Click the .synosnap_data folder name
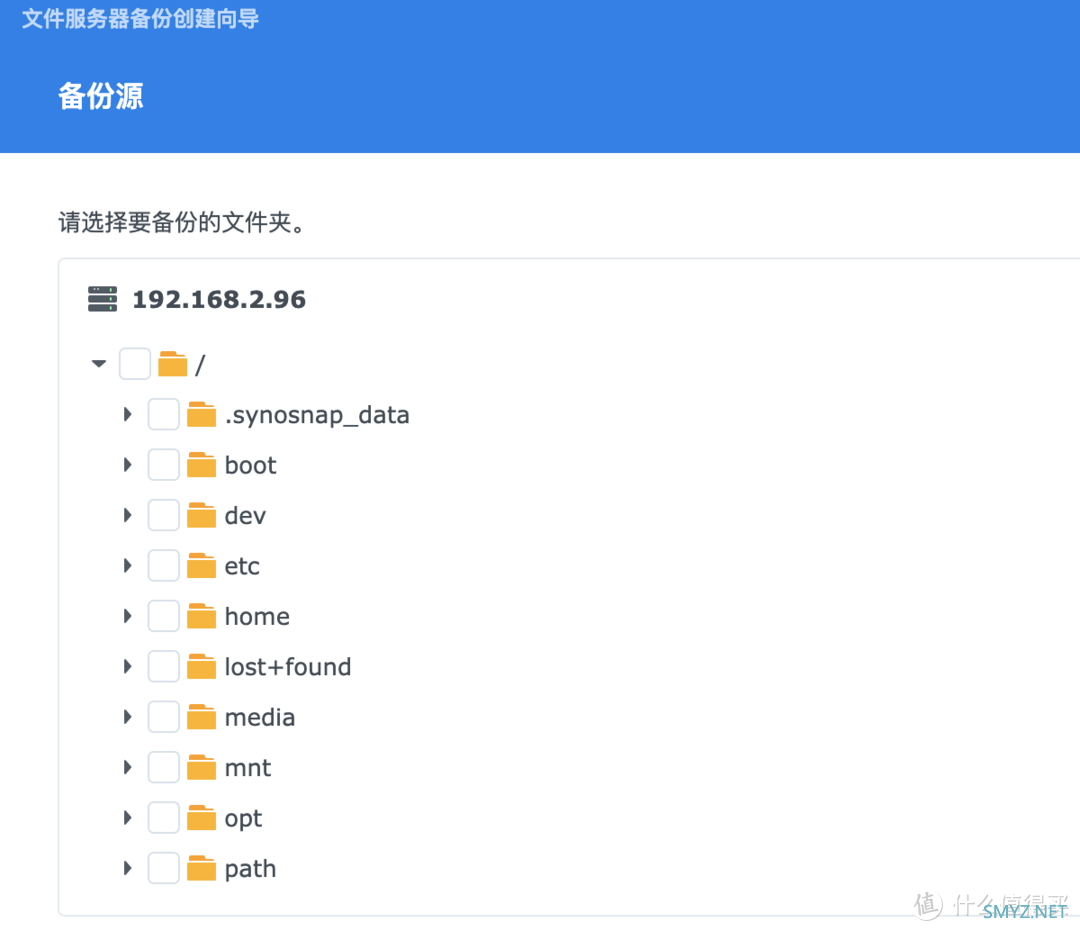This screenshot has height=931, width=1080. coord(318,415)
